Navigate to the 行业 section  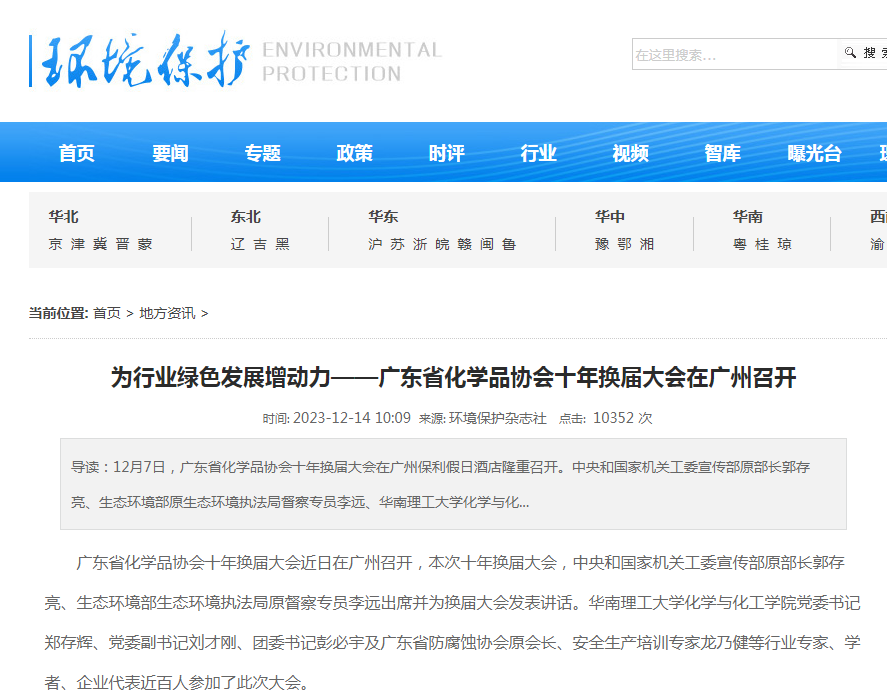tap(539, 153)
